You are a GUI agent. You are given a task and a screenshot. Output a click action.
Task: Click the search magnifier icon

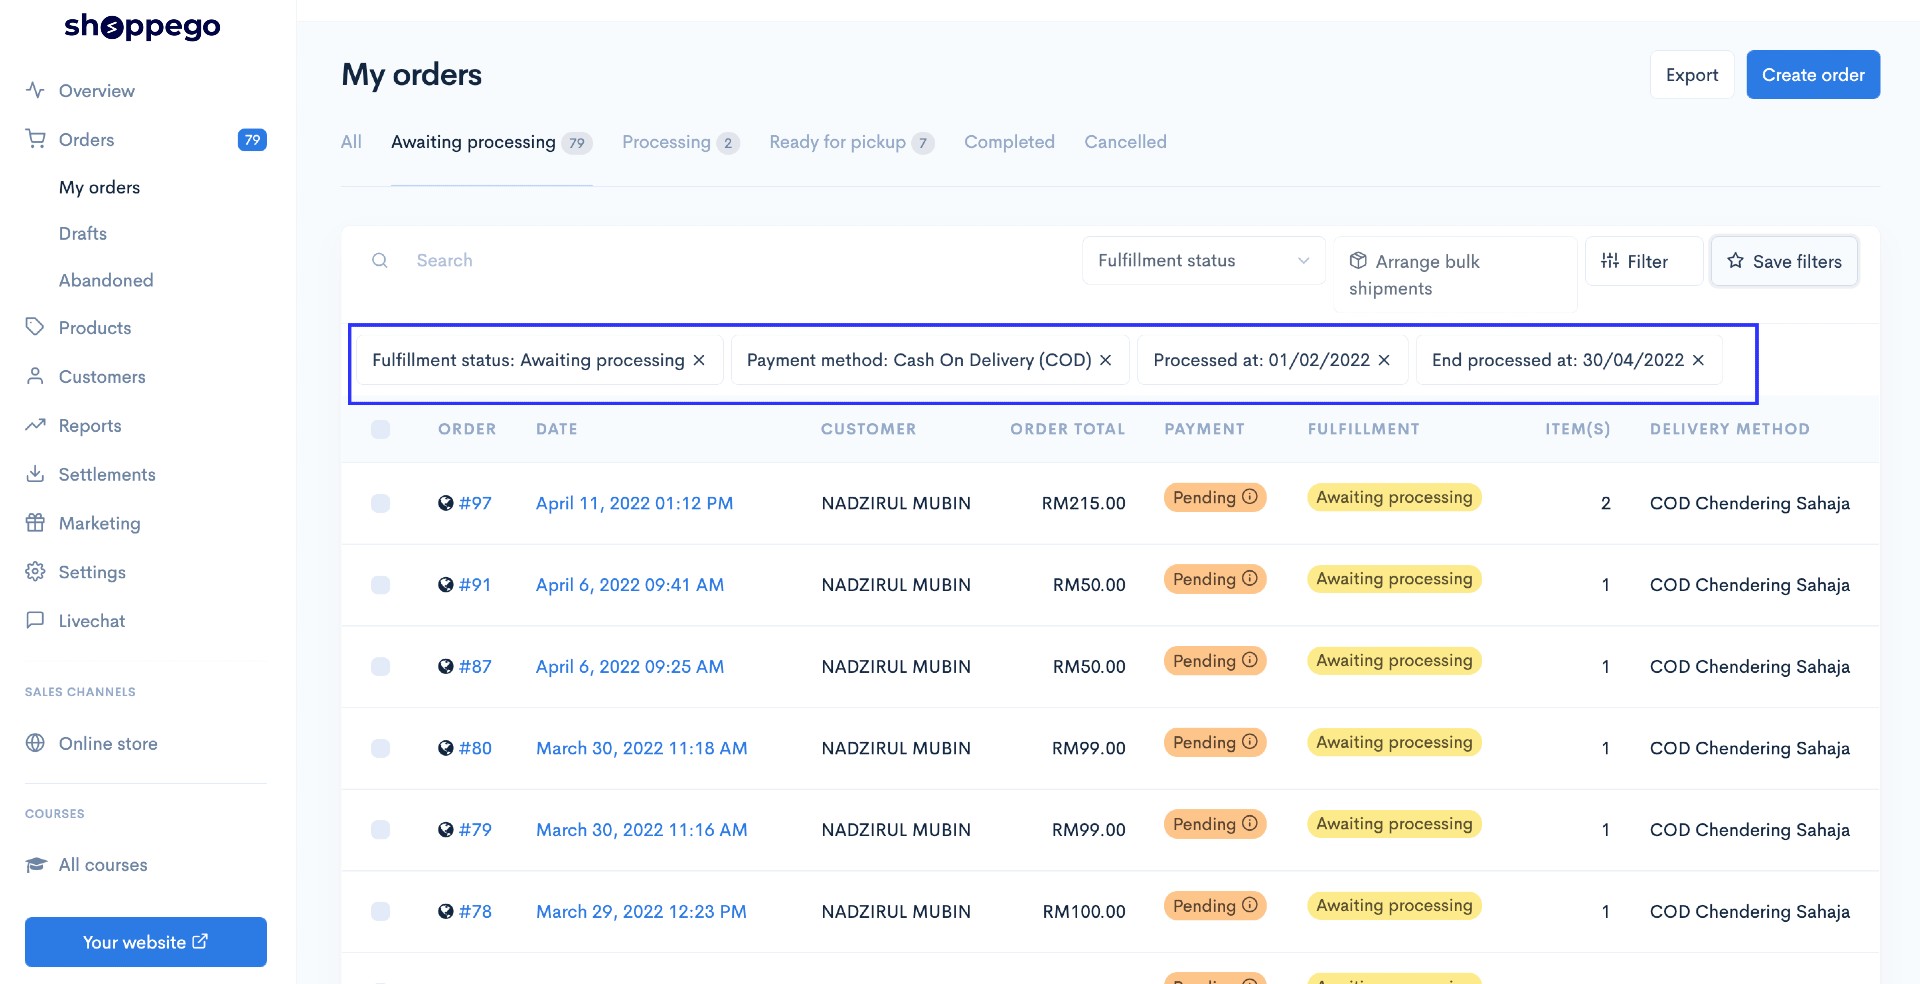[x=380, y=260]
